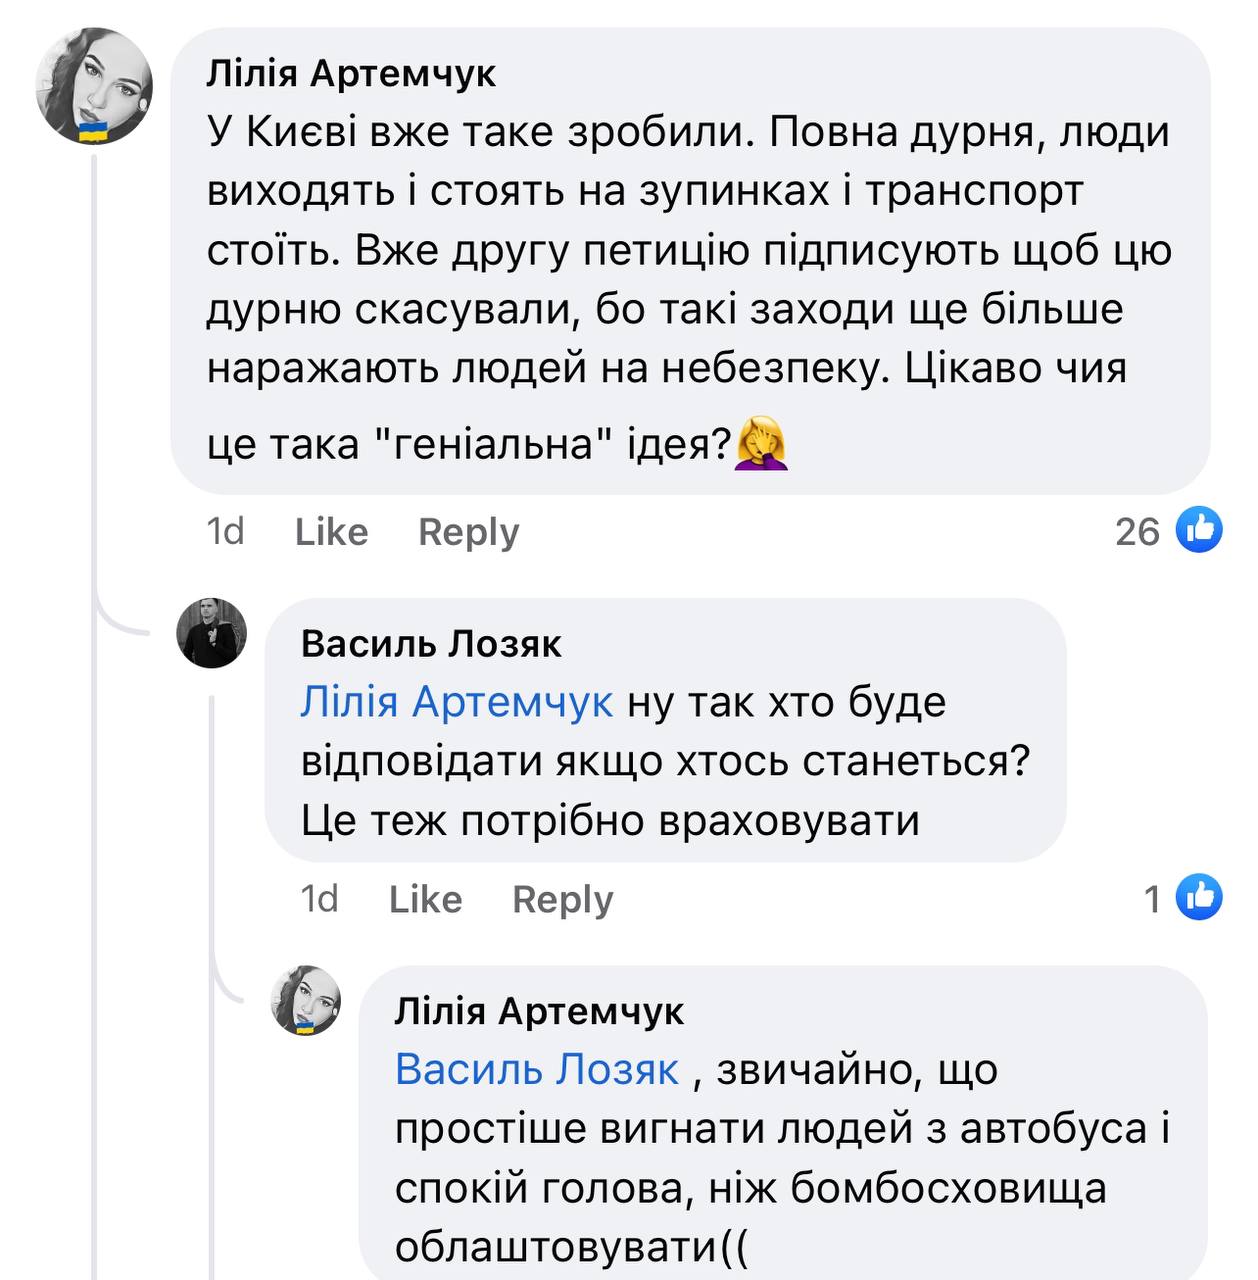Click the 1d timestamp on Василь Лозяк's reply

point(319,899)
